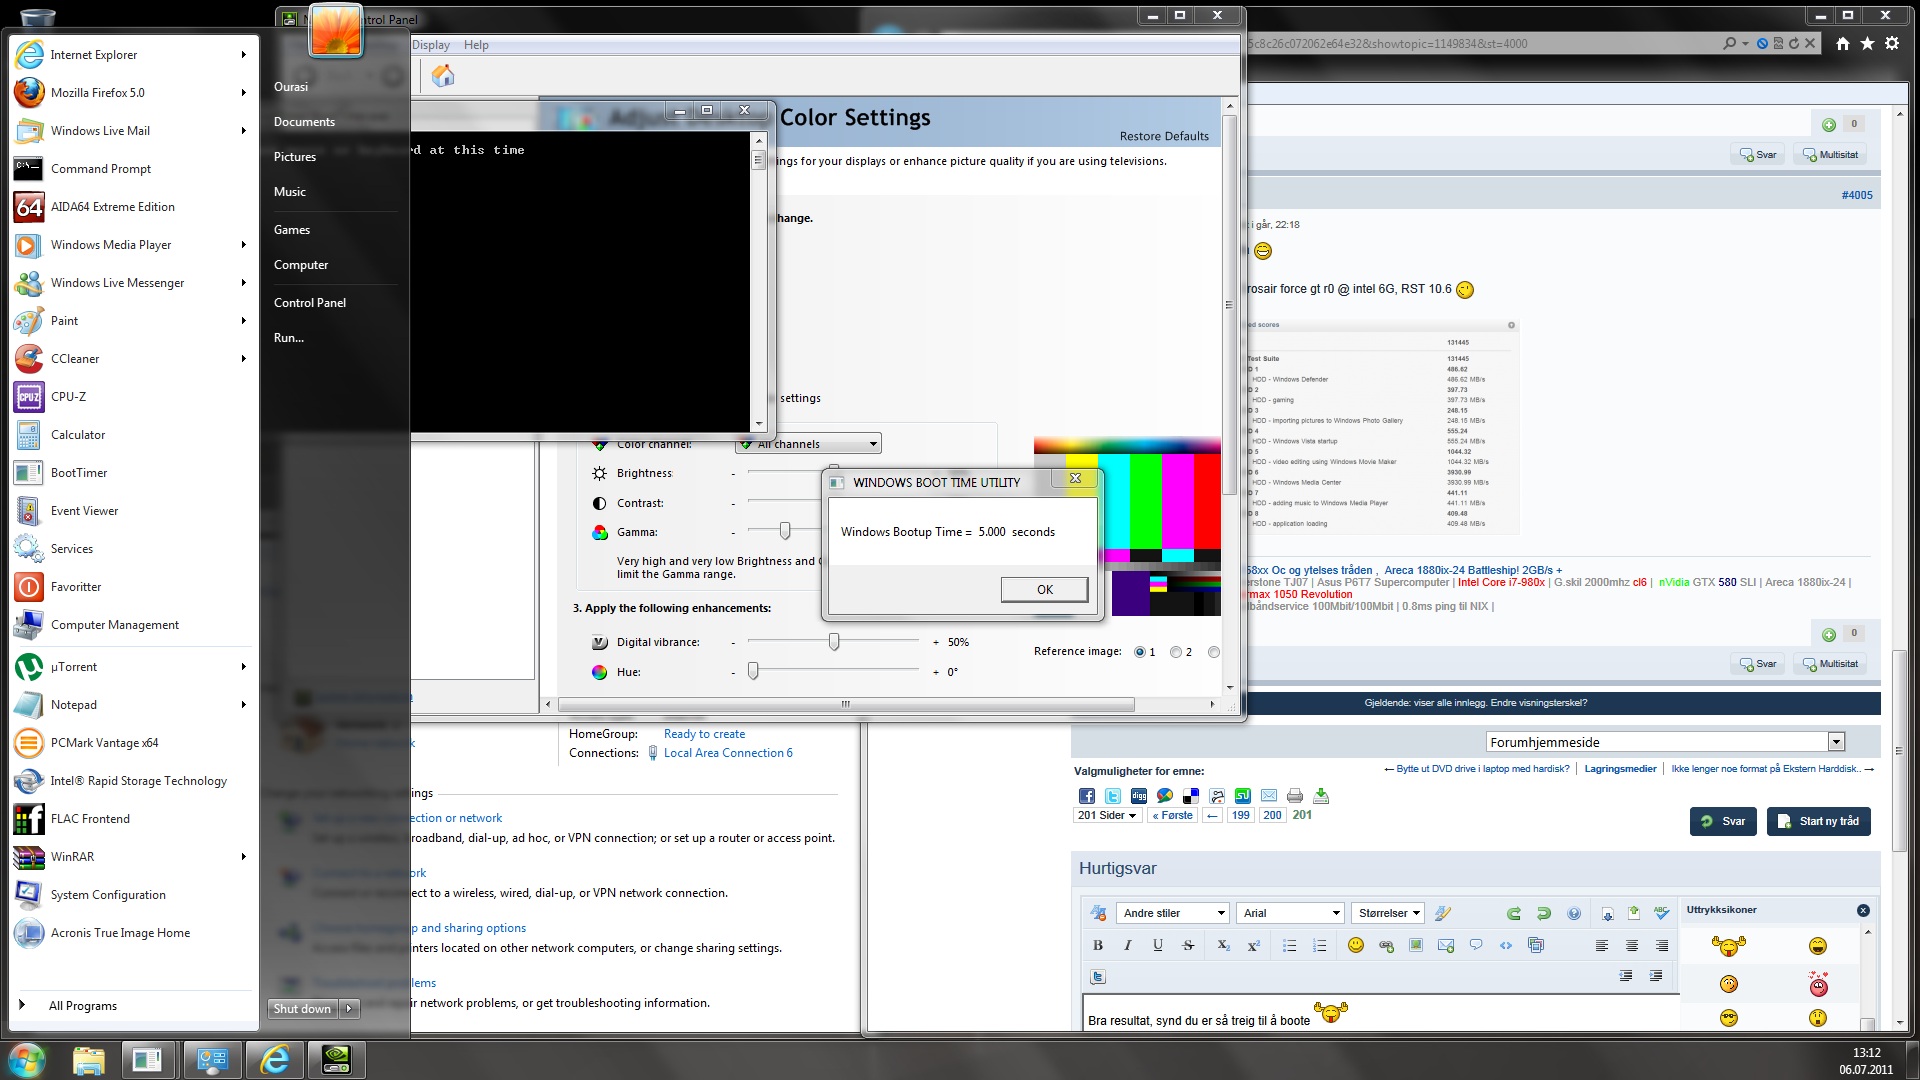Center align text in reply editor
The image size is (1920, 1080).
pos(1632,945)
